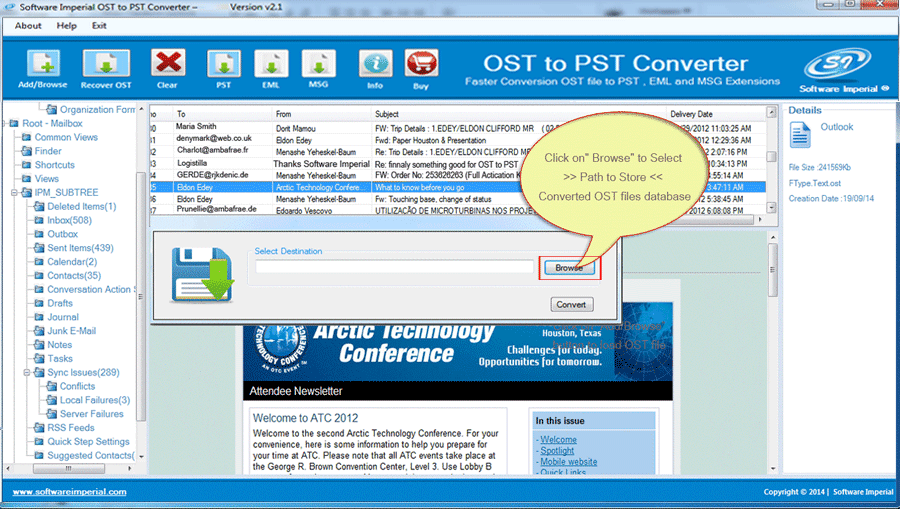This screenshot has width=900, height=509.
Task: Open www.softwareimperial.com link
Action: 69,492
